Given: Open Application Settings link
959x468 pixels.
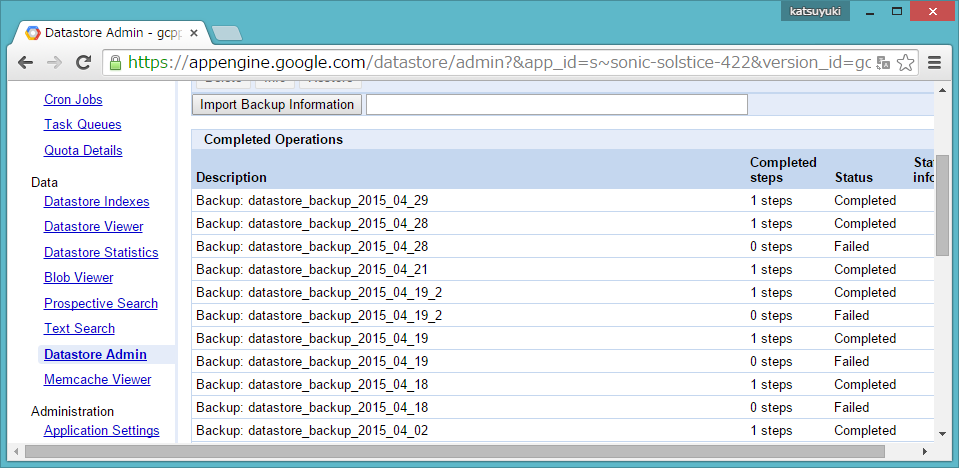Looking at the screenshot, I should pos(102,431).
